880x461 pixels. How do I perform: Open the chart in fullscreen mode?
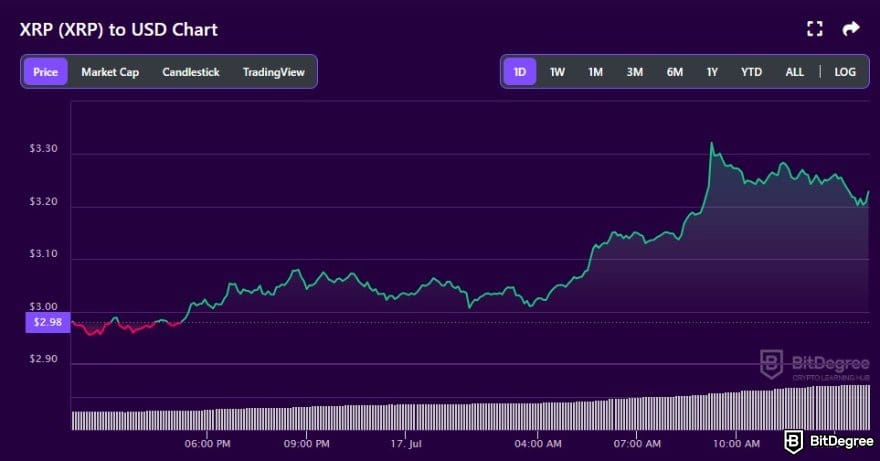(815, 29)
